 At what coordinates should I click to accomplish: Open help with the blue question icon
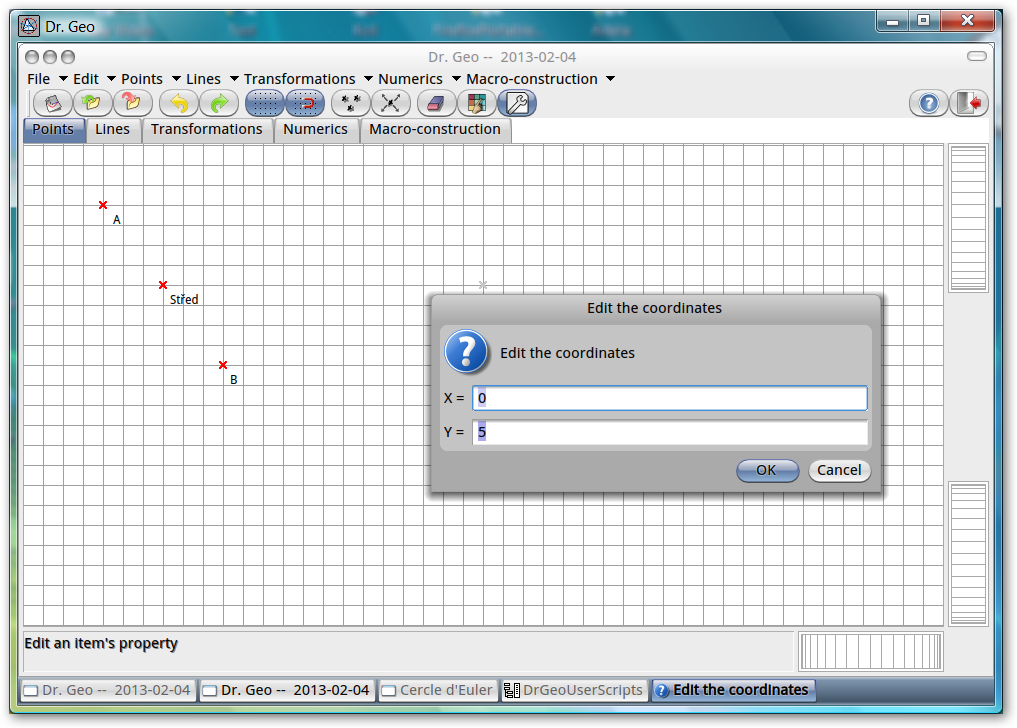[929, 103]
